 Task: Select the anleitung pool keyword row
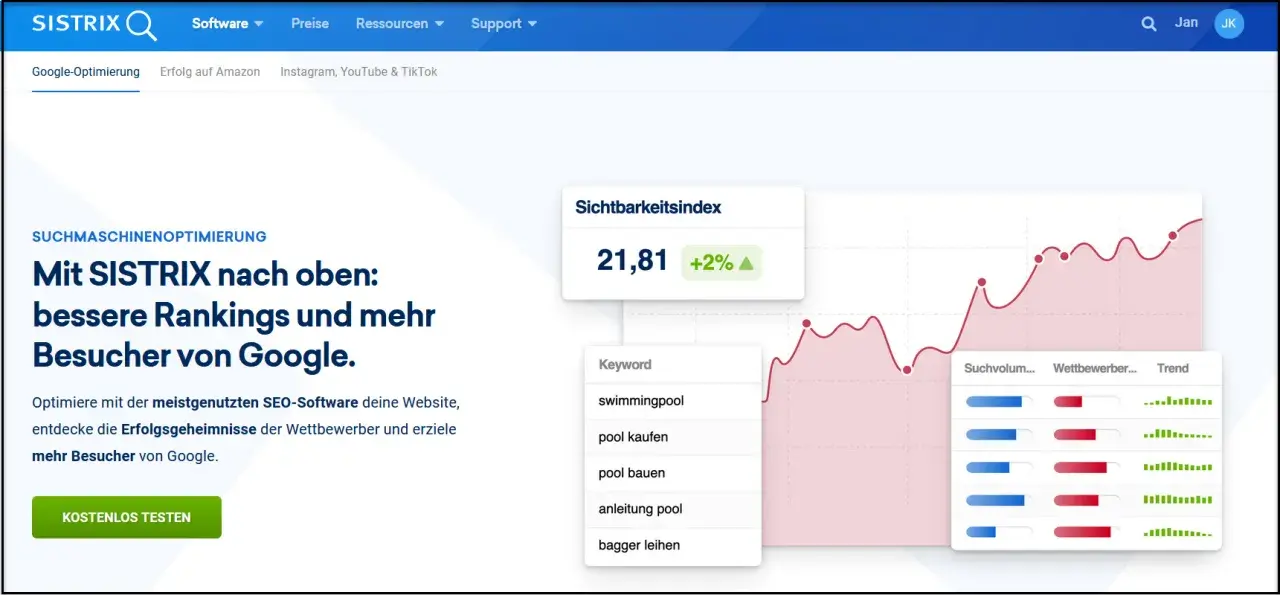[x=673, y=509]
